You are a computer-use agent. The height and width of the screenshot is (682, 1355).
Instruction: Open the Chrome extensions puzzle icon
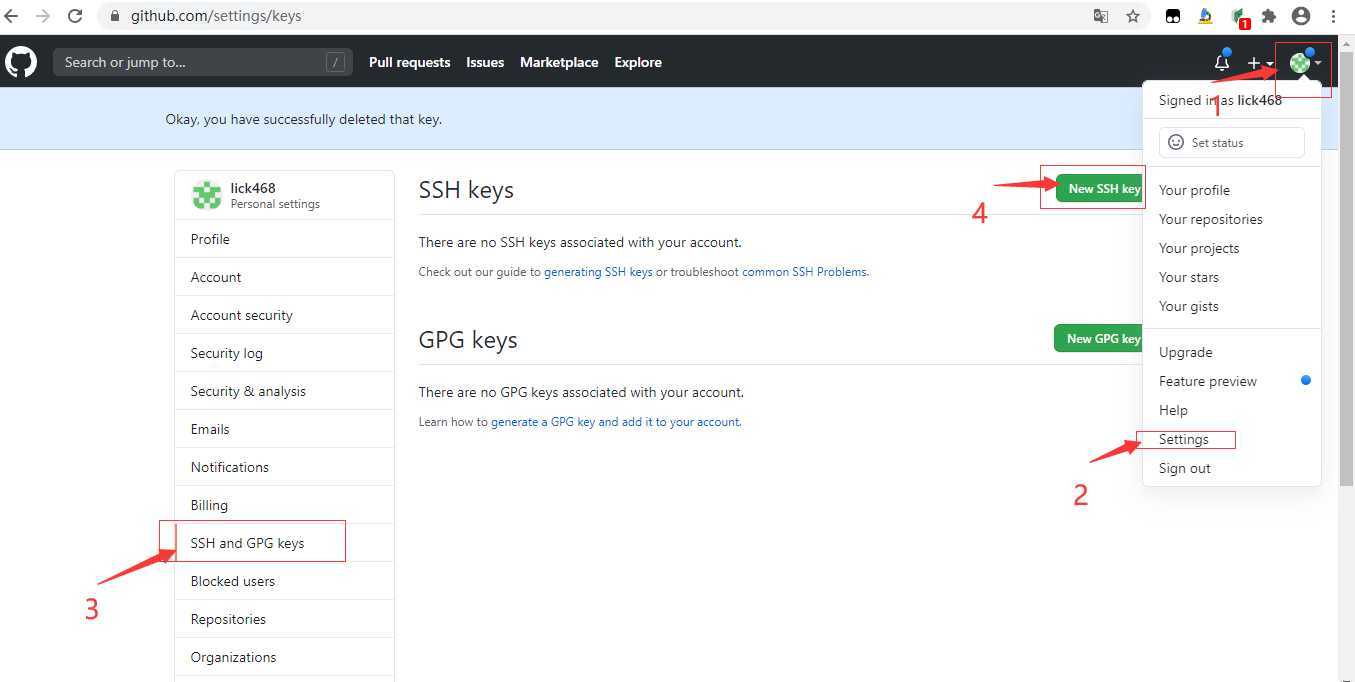pyautogui.click(x=1269, y=16)
